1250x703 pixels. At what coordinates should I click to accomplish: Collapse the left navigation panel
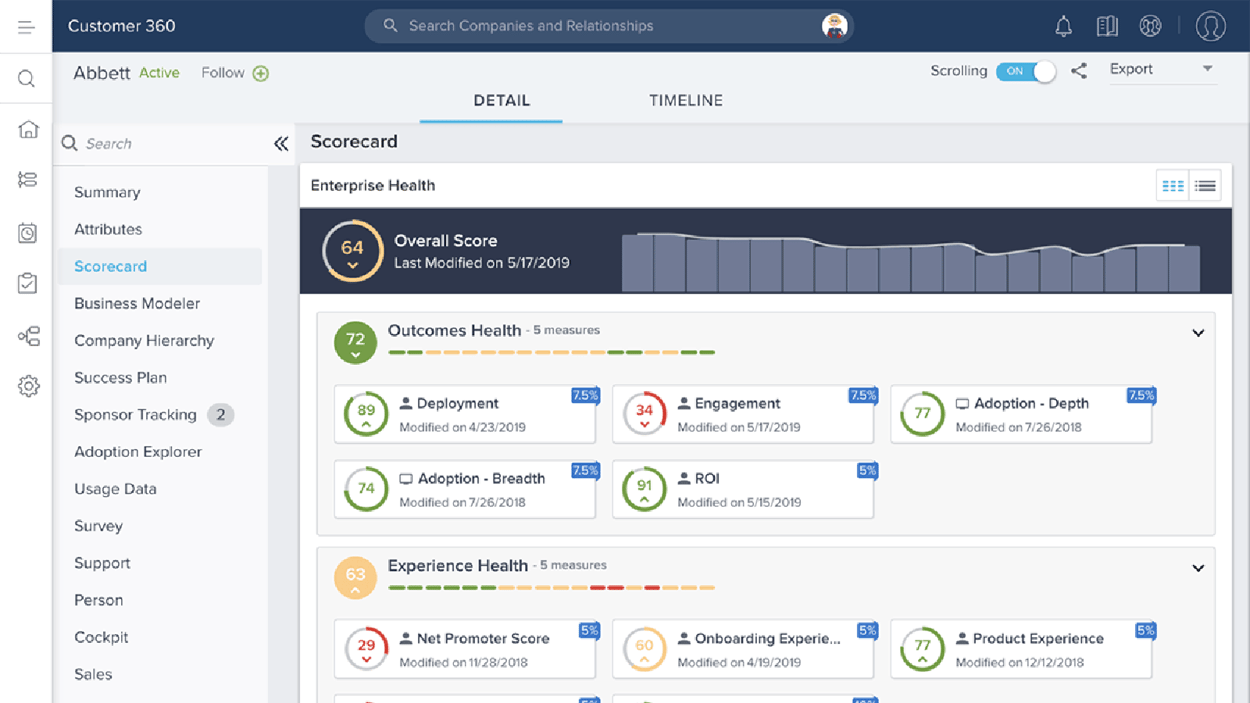pos(281,144)
